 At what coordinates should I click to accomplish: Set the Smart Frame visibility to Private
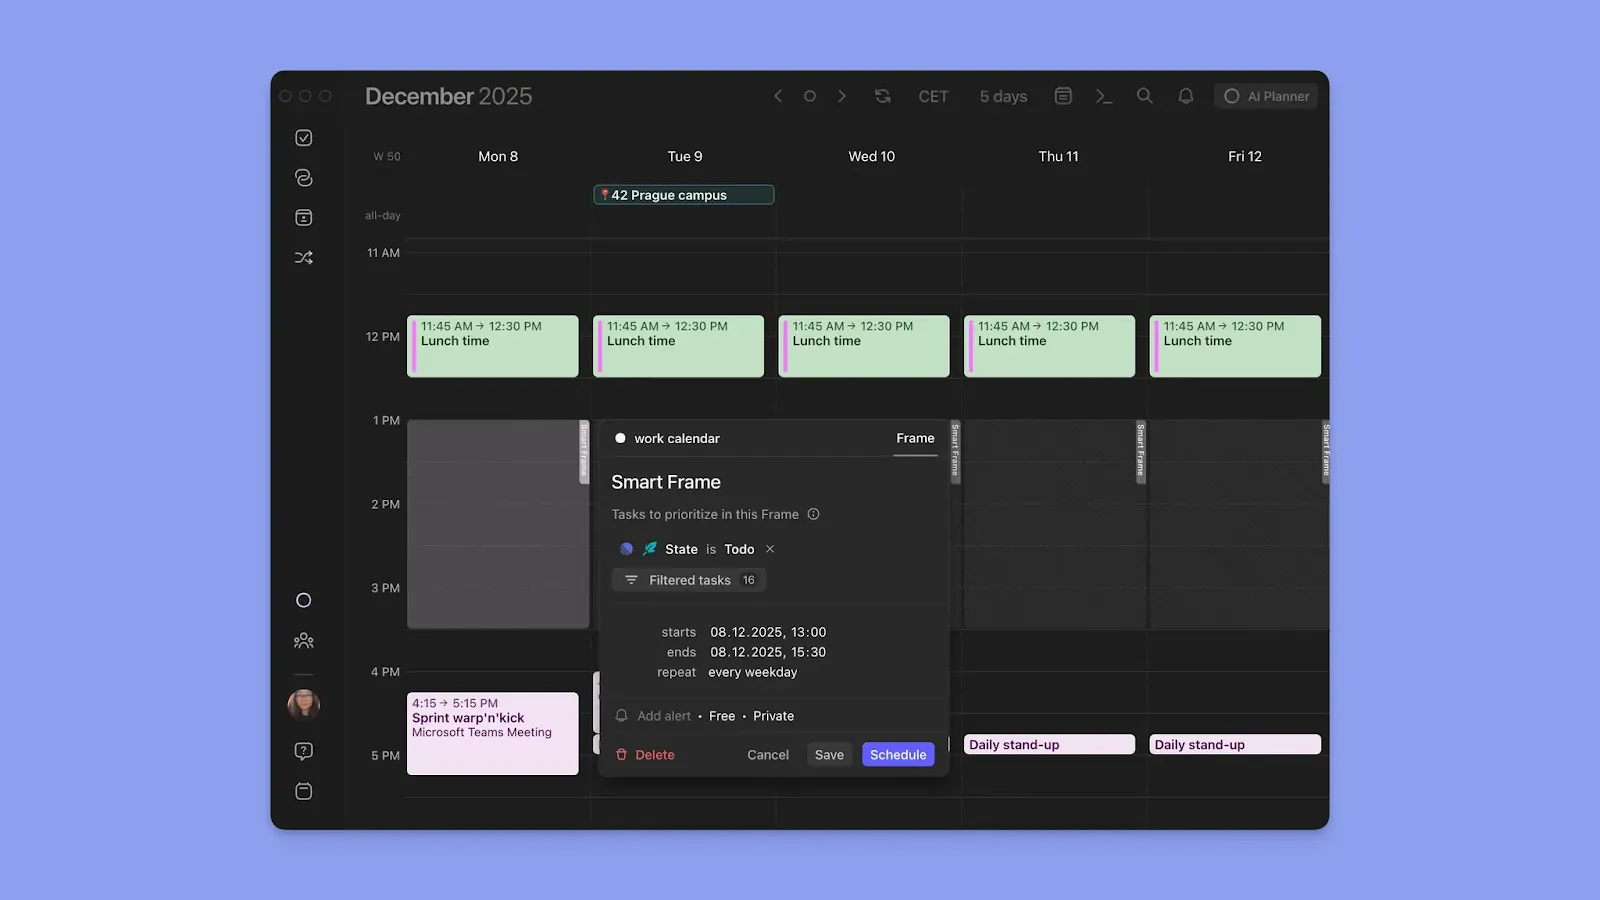tap(773, 716)
